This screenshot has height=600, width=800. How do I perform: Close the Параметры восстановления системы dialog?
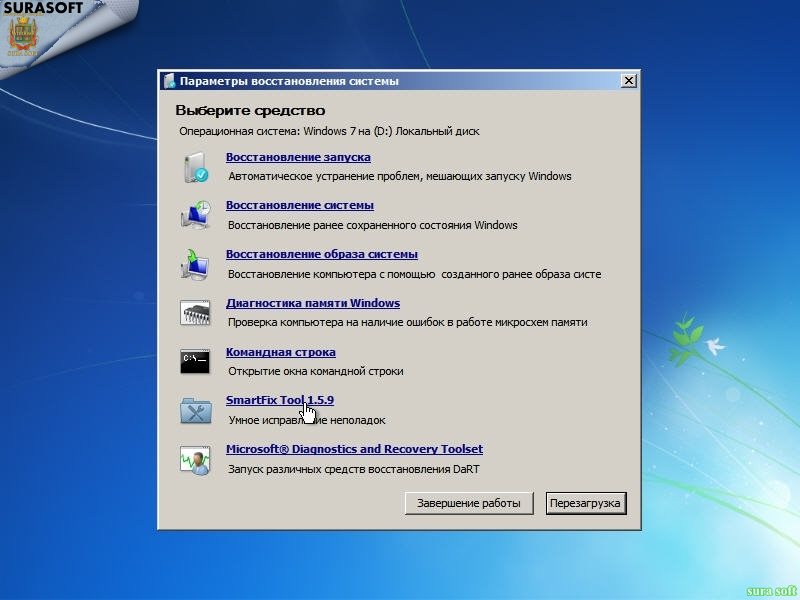click(629, 81)
